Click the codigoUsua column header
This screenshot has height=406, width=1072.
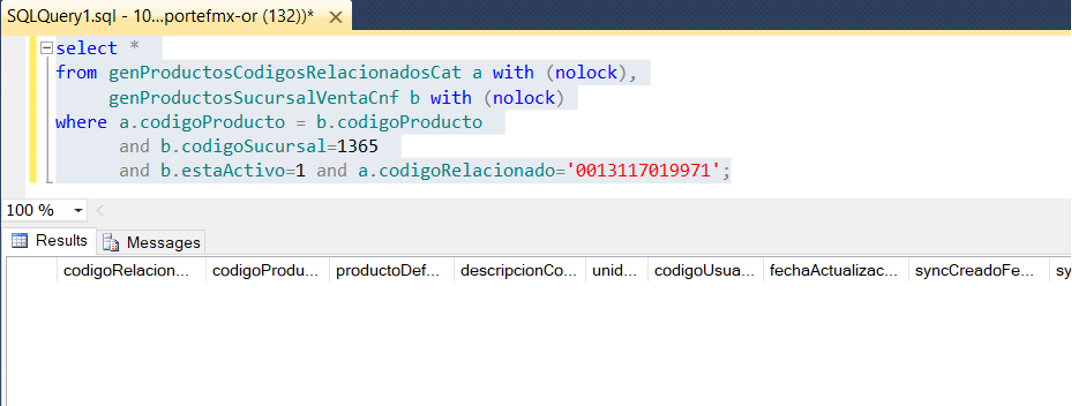704,270
